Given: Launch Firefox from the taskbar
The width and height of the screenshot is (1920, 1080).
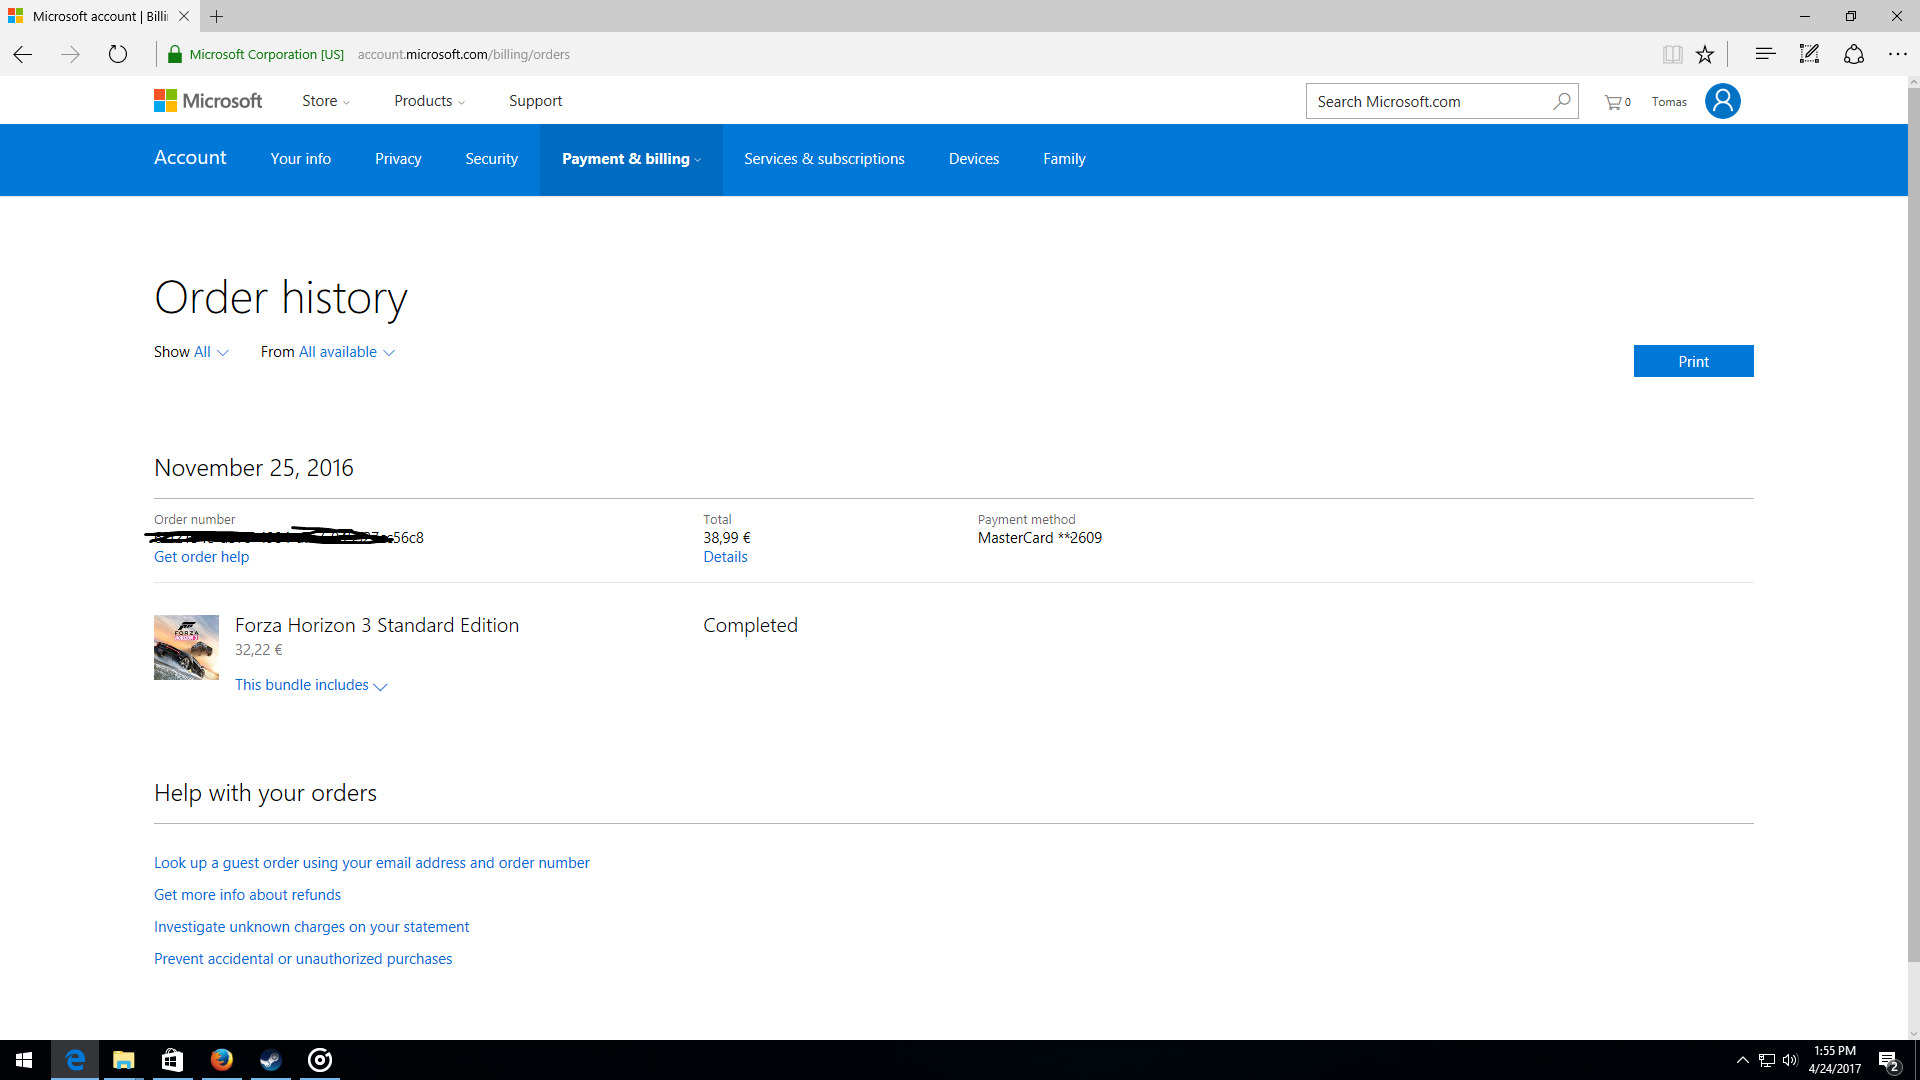Looking at the screenshot, I should tap(221, 1060).
